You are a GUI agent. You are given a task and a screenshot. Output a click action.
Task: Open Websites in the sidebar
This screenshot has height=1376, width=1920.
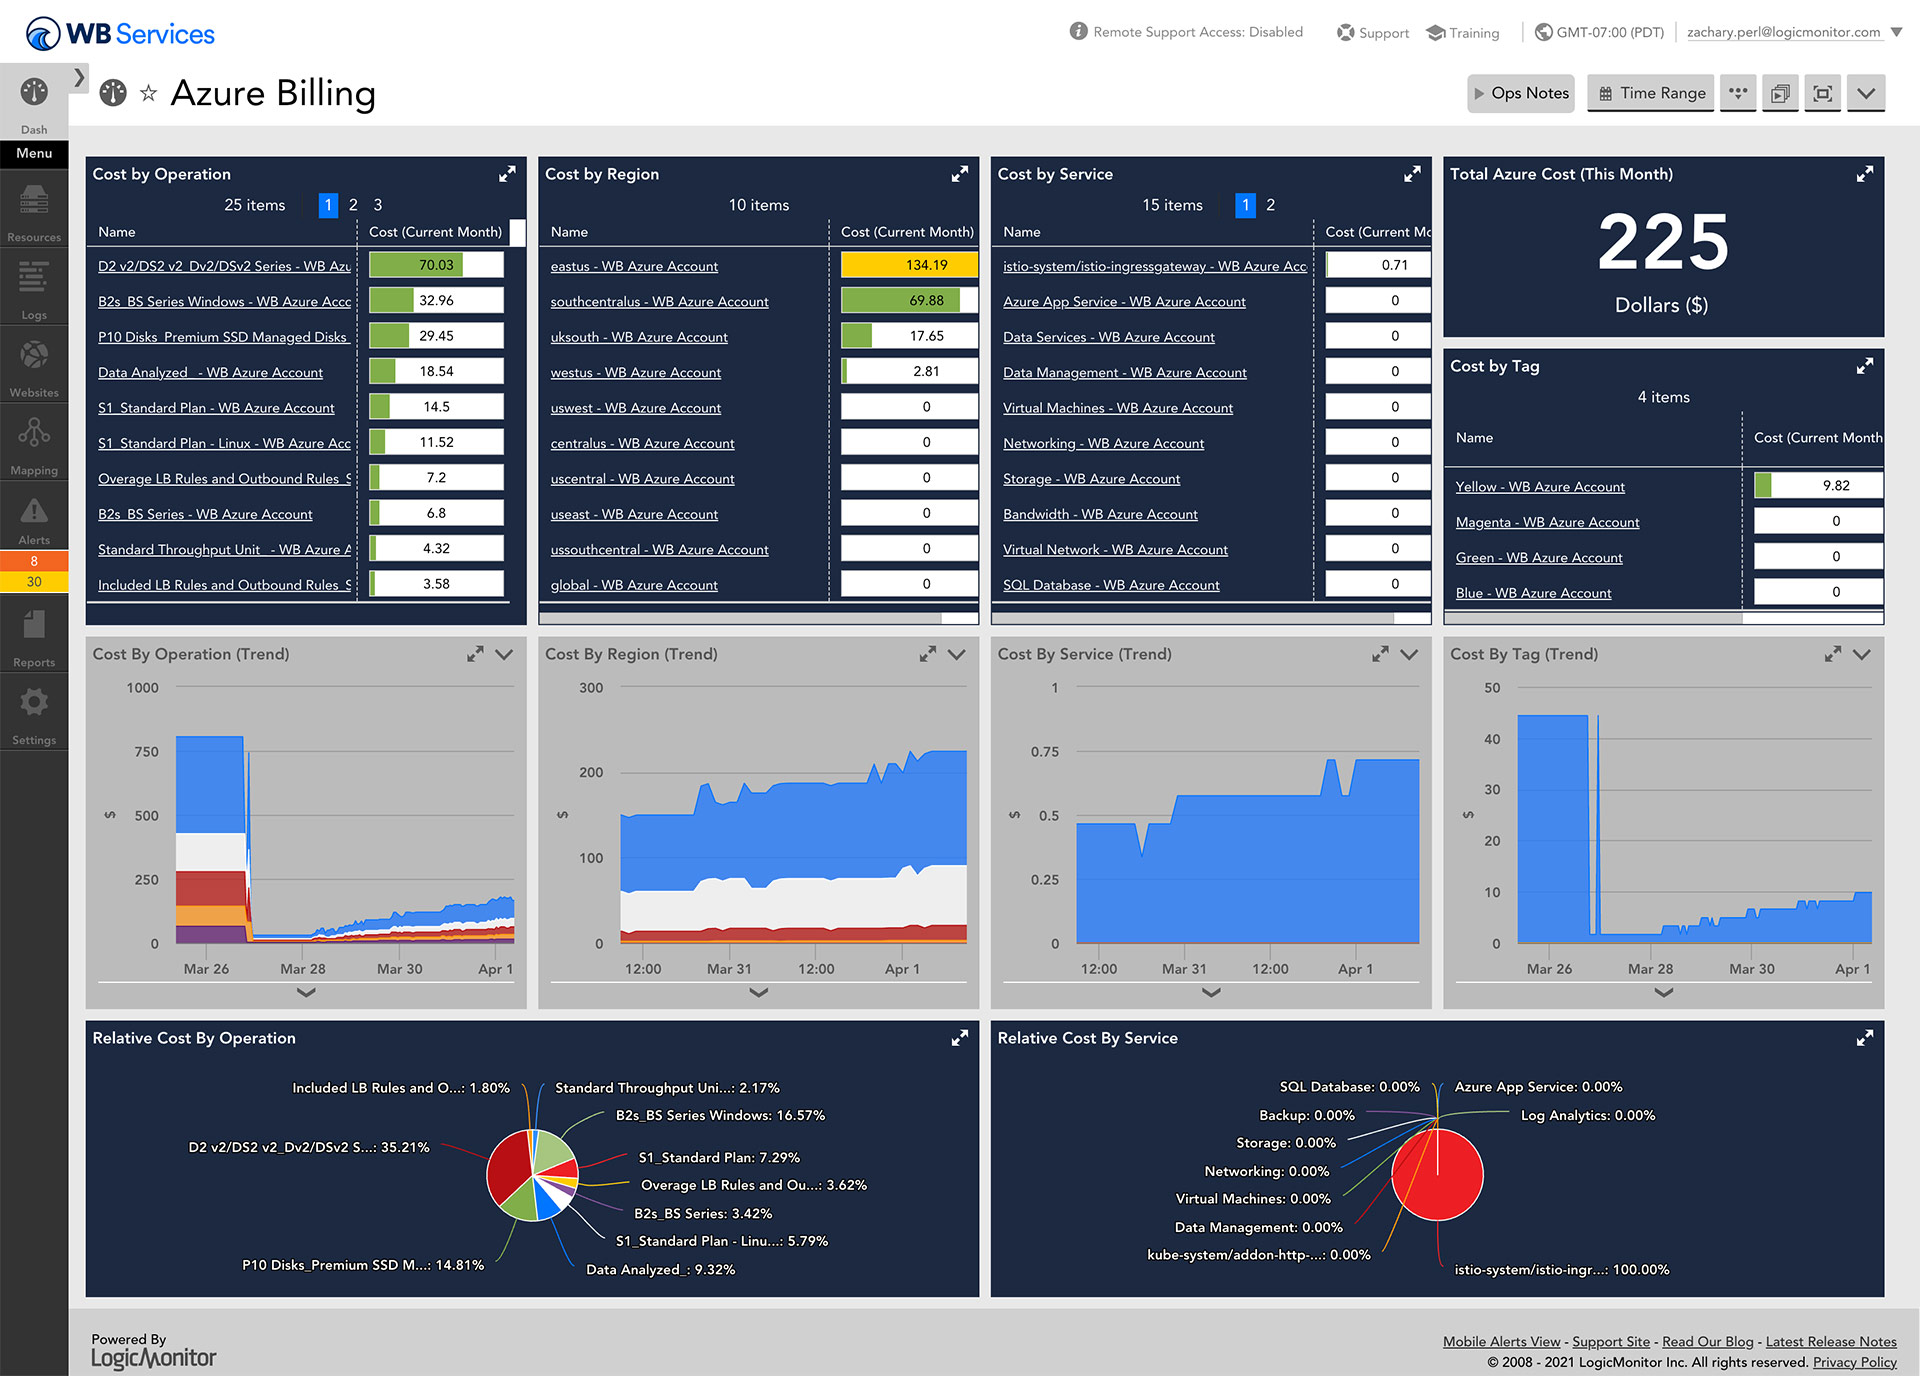(34, 366)
